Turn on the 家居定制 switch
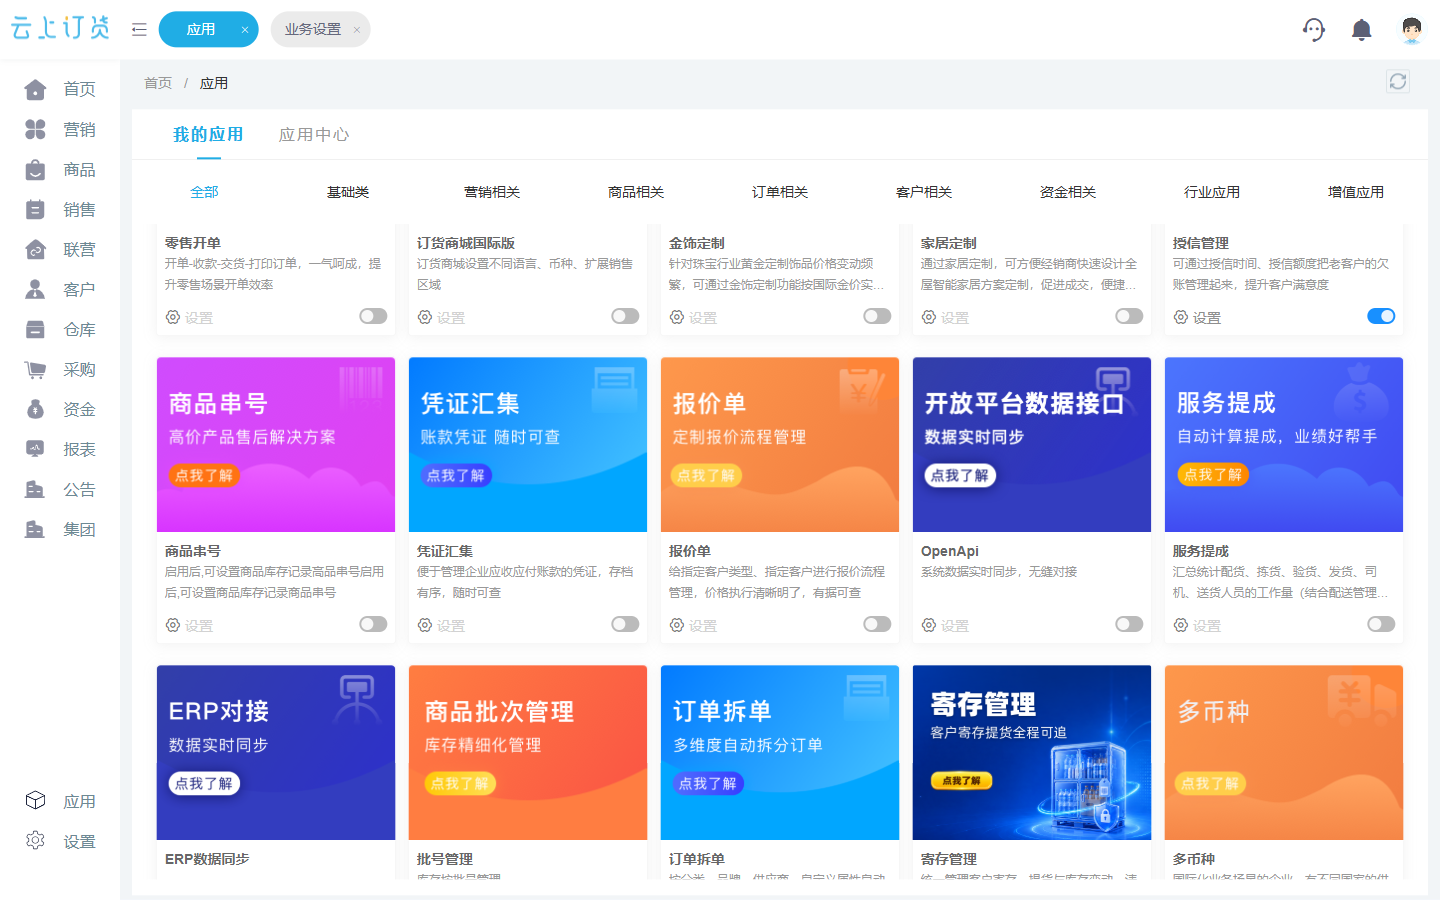This screenshot has width=1440, height=900. [1129, 316]
